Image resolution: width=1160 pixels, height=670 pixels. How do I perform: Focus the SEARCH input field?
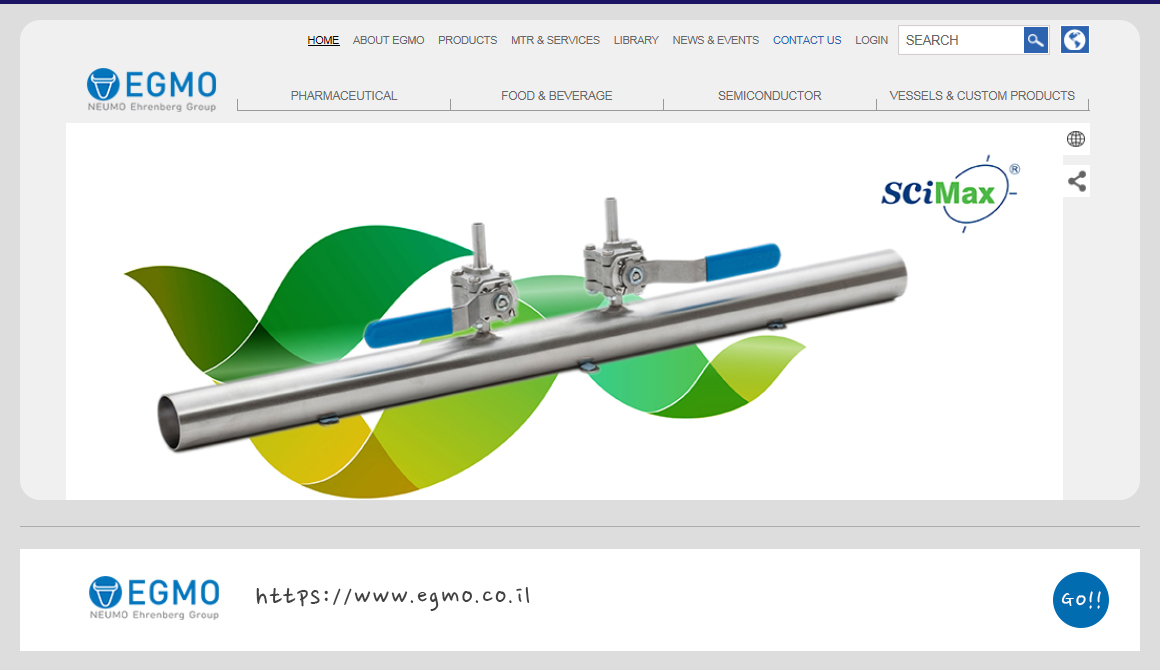tap(961, 40)
